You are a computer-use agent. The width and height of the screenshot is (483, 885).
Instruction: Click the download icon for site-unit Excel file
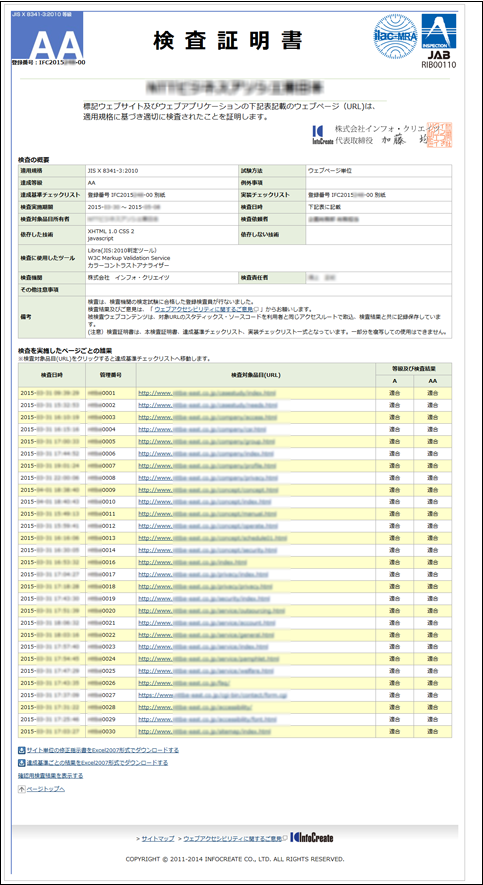21,750
